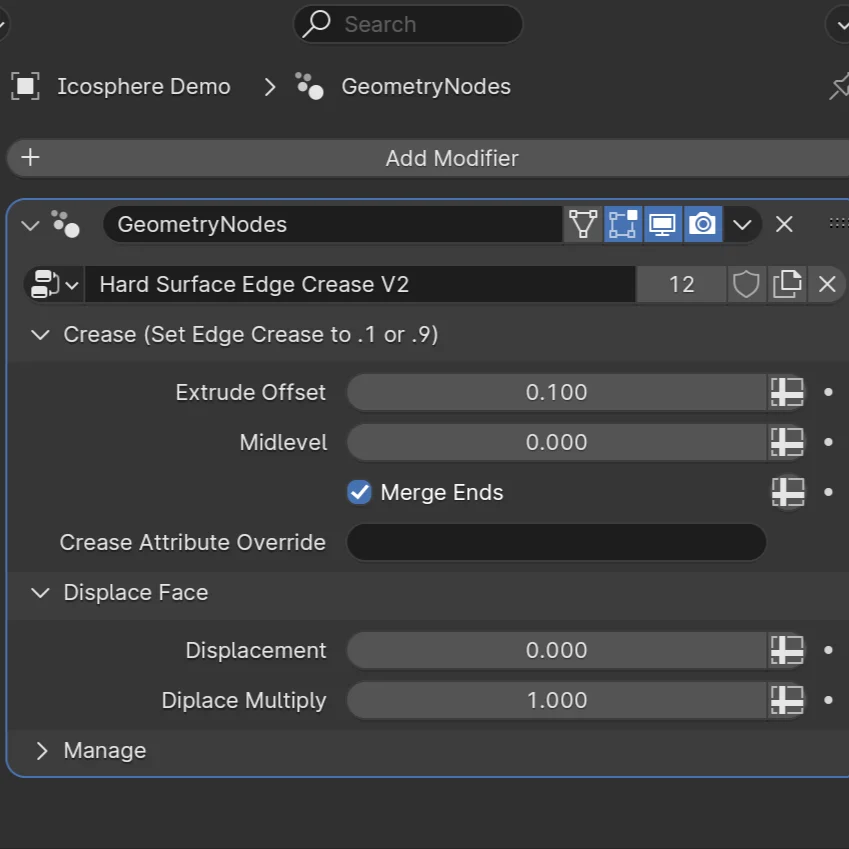The width and height of the screenshot is (849, 849).
Task: Click the attribute toggle icon beside Extrude Offset
Action: (x=788, y=392)
